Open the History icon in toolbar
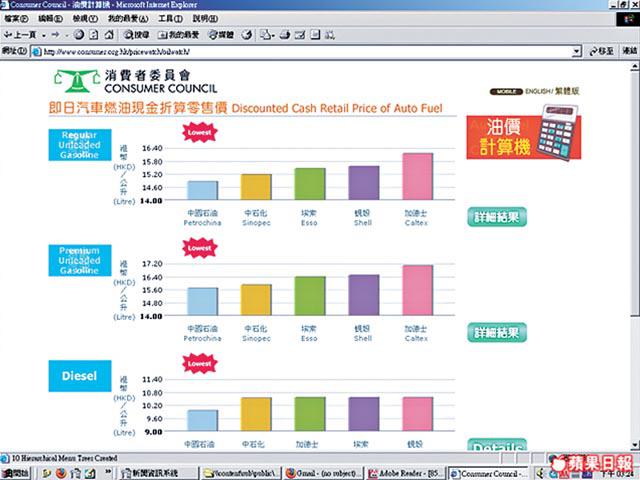Viewport: 640px width, 480px height. (x=247, y=35)
